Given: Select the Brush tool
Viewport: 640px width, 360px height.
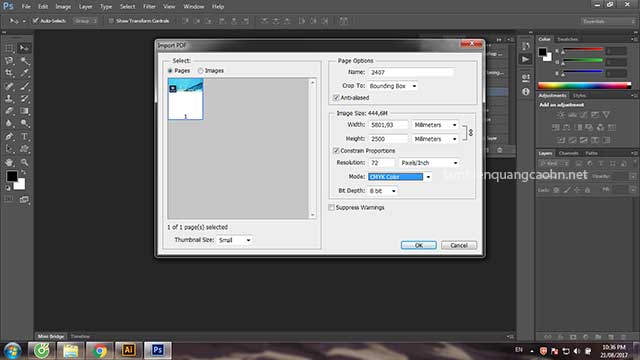Looking at the screenshot, I should [x=24, y=86].
